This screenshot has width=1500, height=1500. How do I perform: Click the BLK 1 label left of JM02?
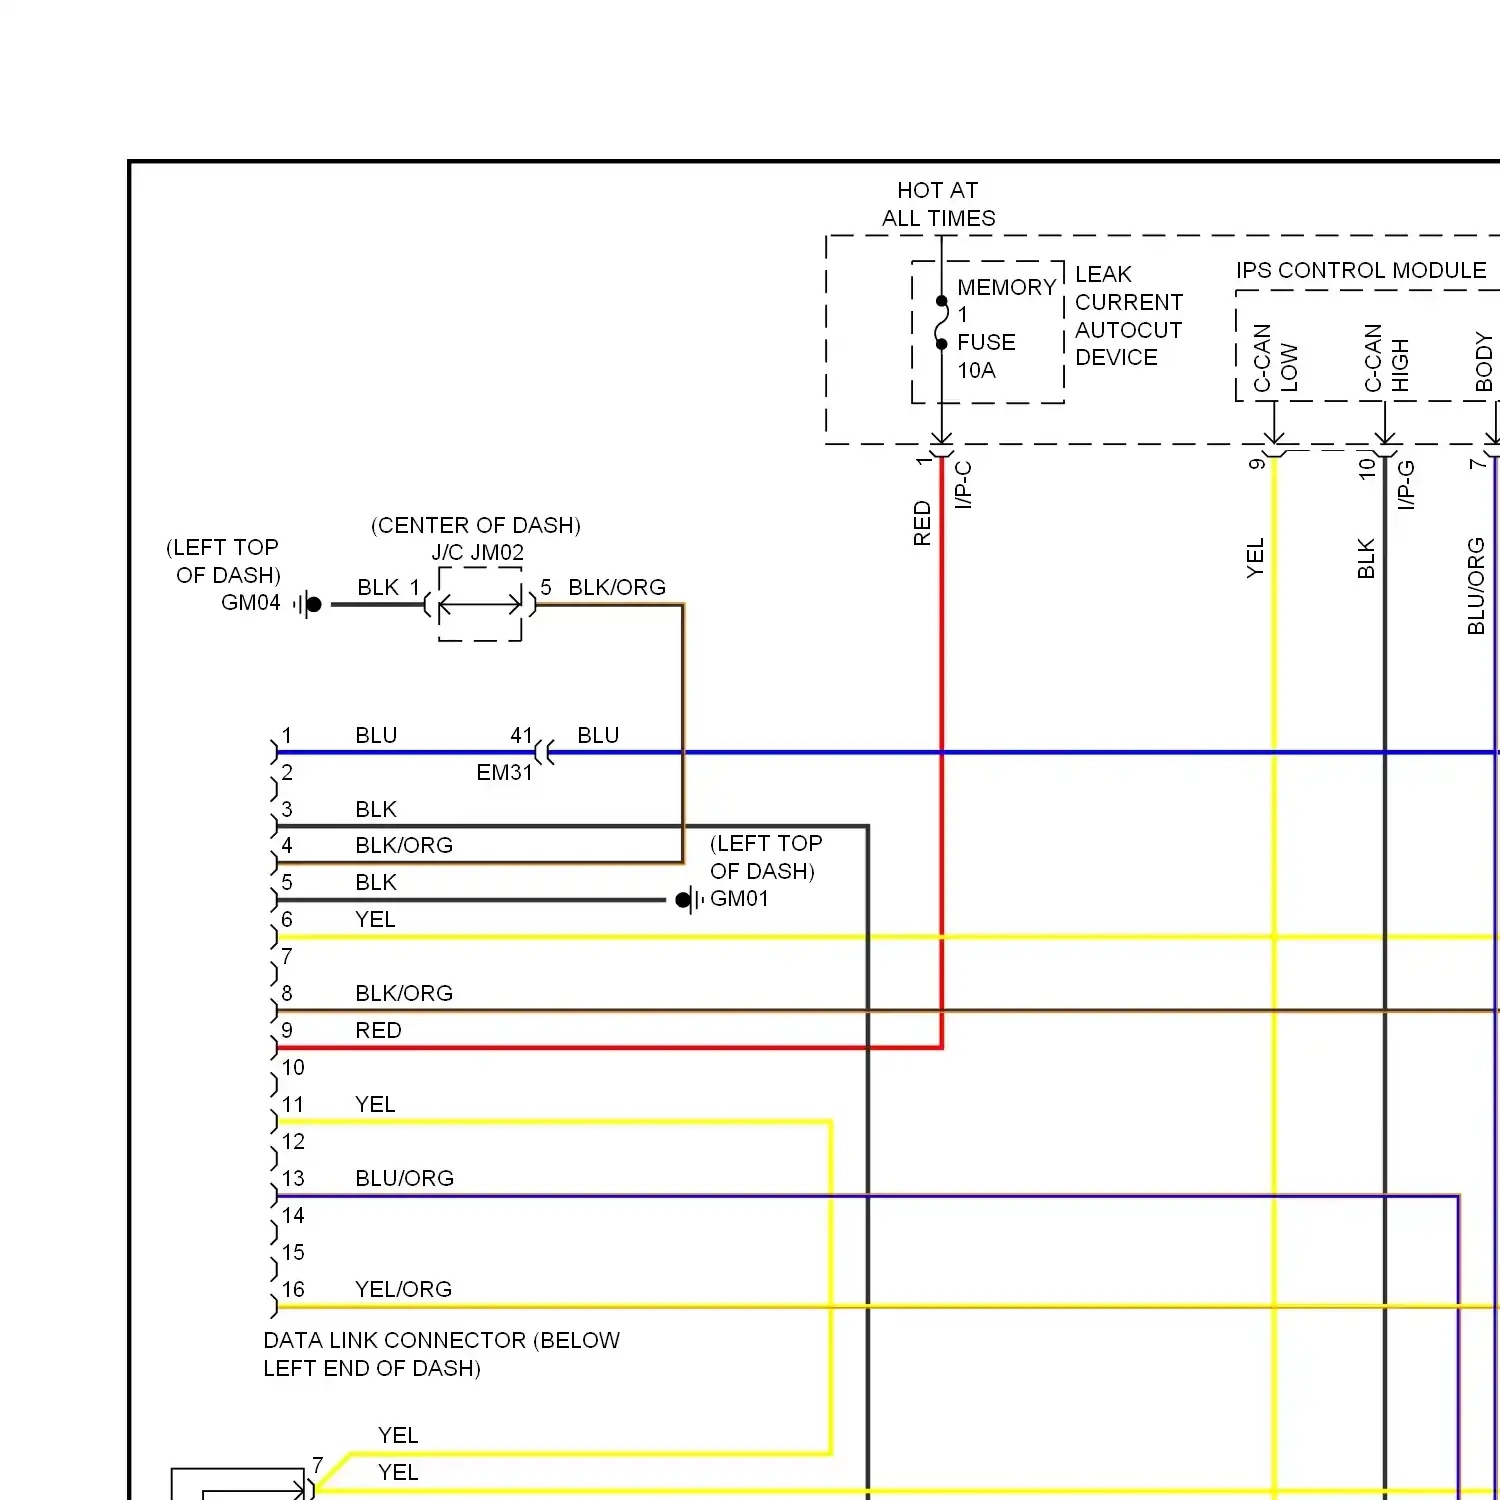(389, 588)
